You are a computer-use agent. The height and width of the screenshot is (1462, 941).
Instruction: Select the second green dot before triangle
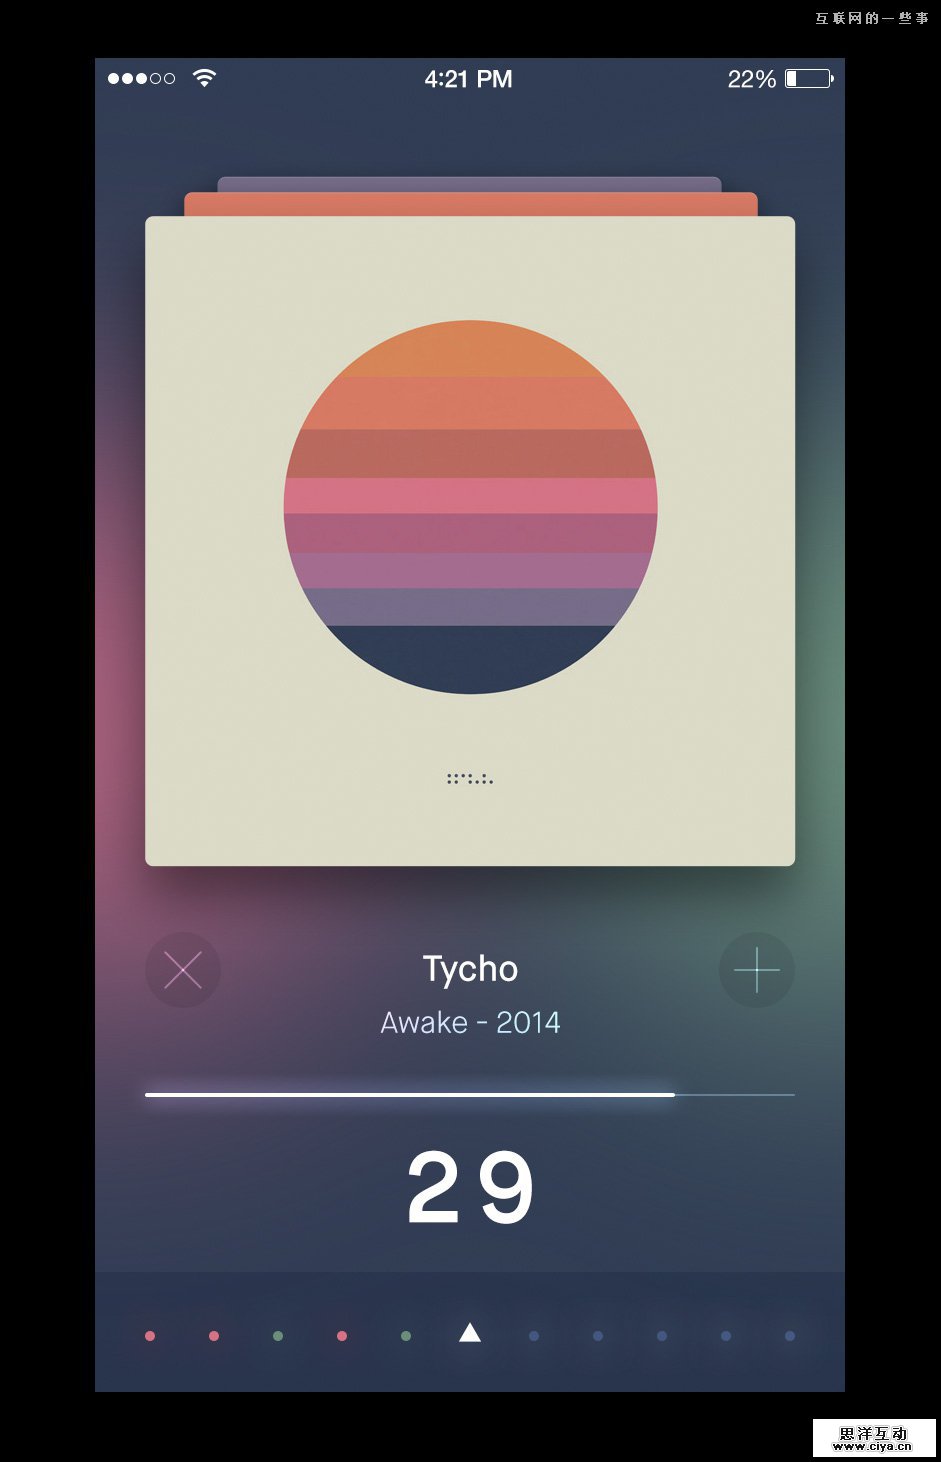click(406, 1336)
